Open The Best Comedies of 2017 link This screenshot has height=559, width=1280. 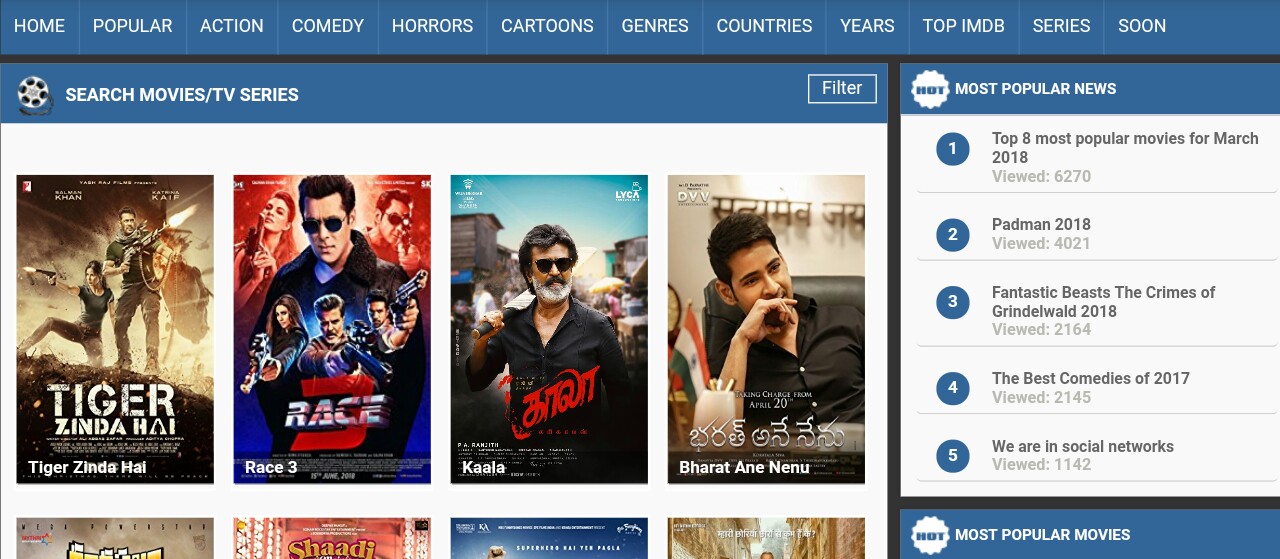pos(1091,378)
